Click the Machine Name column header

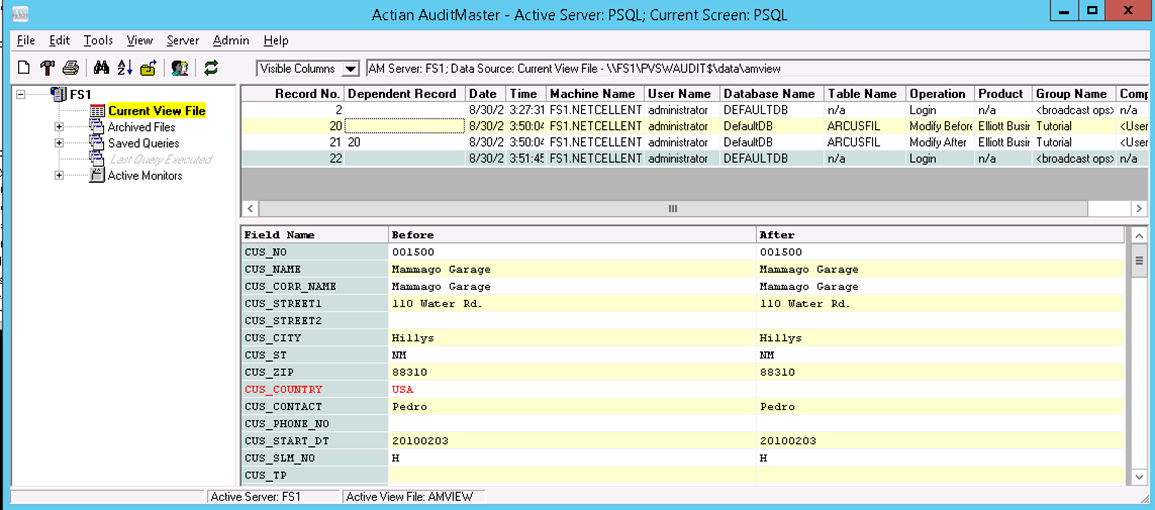594,94
